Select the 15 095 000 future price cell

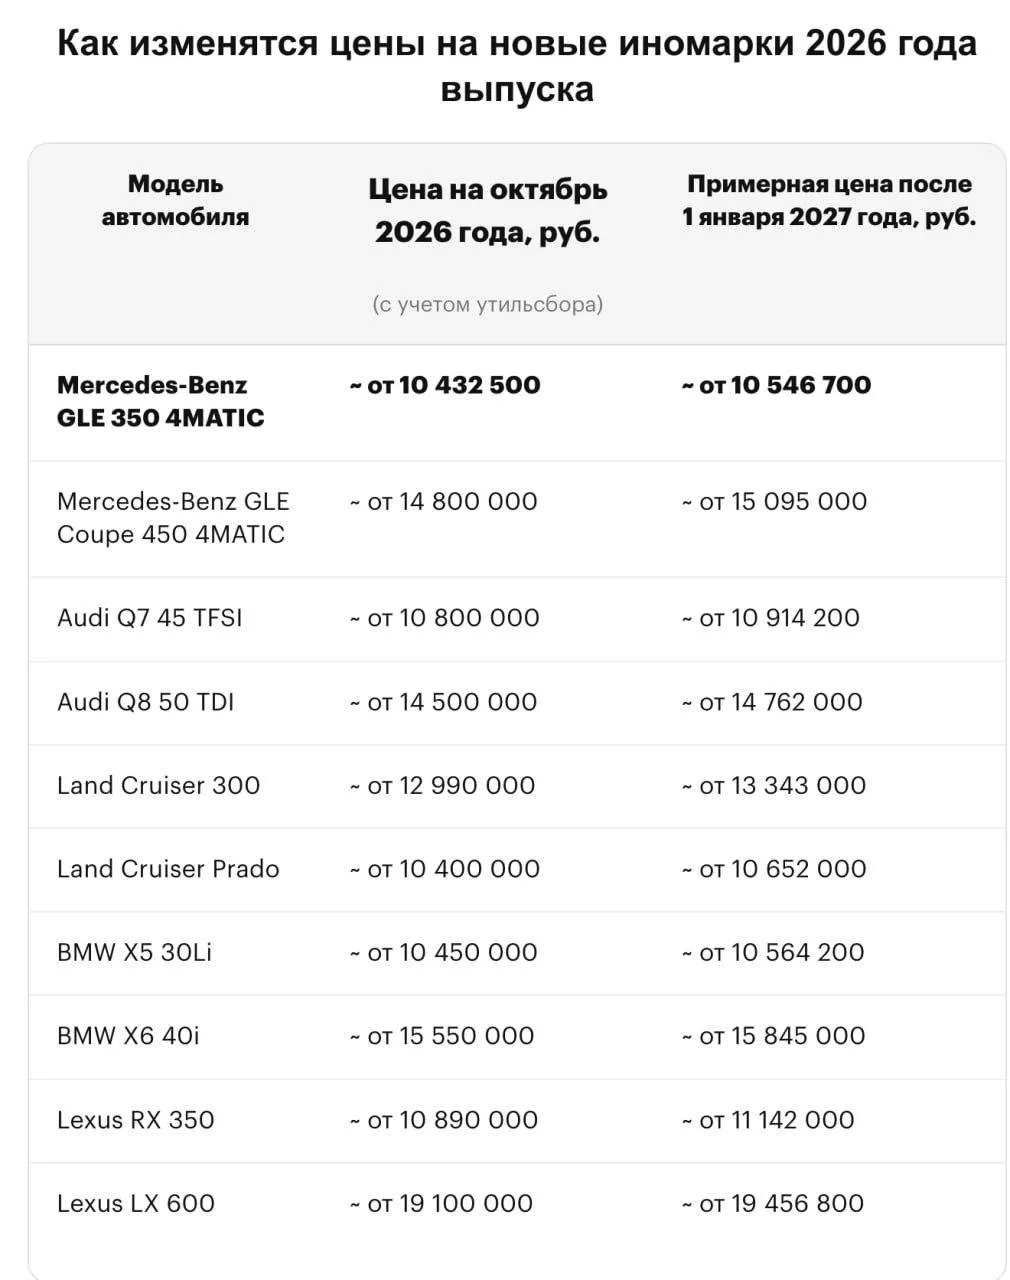point(775,501)
